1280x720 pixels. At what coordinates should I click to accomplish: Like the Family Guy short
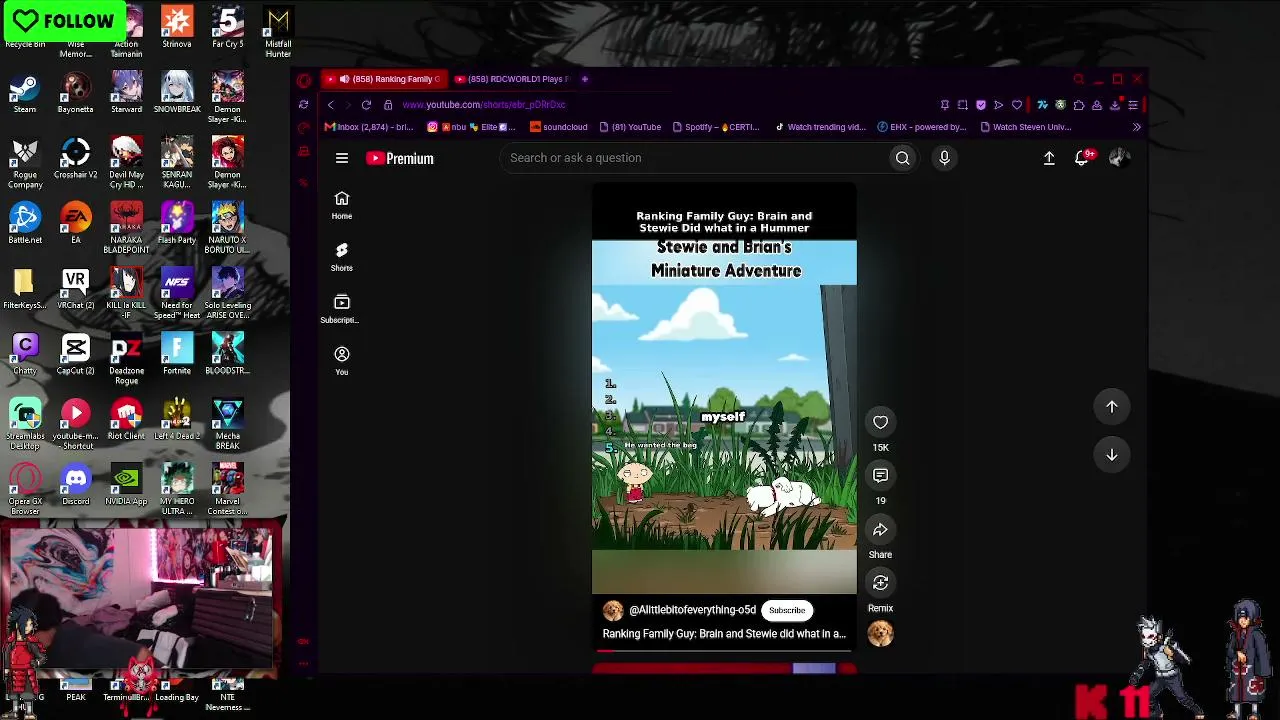click(x=880, y=422)
